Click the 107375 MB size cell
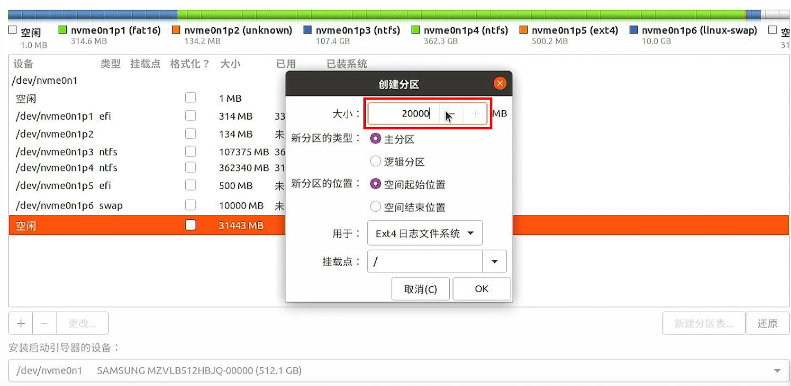This screenshot has height=386, width=791. pyautogui.click(x=244, y=152)
